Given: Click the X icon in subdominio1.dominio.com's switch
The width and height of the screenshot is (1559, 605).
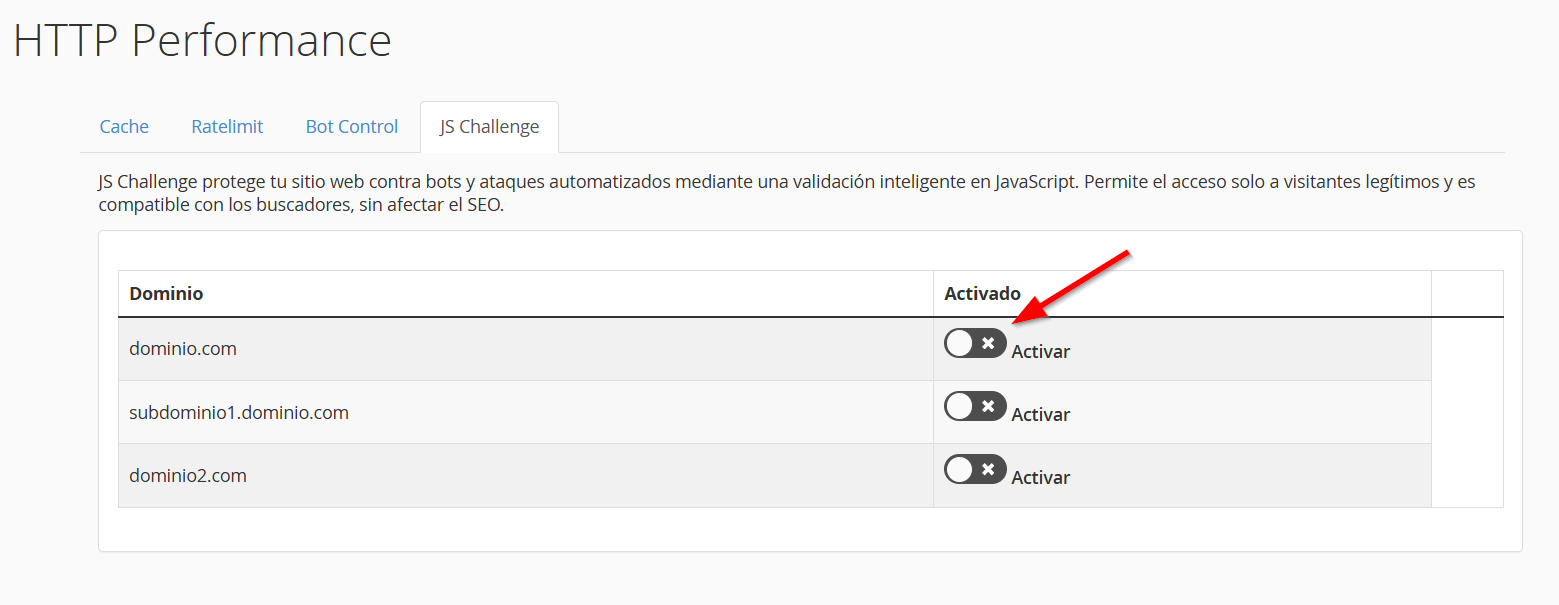Looking at the screenshot, I should pos(988,407).
